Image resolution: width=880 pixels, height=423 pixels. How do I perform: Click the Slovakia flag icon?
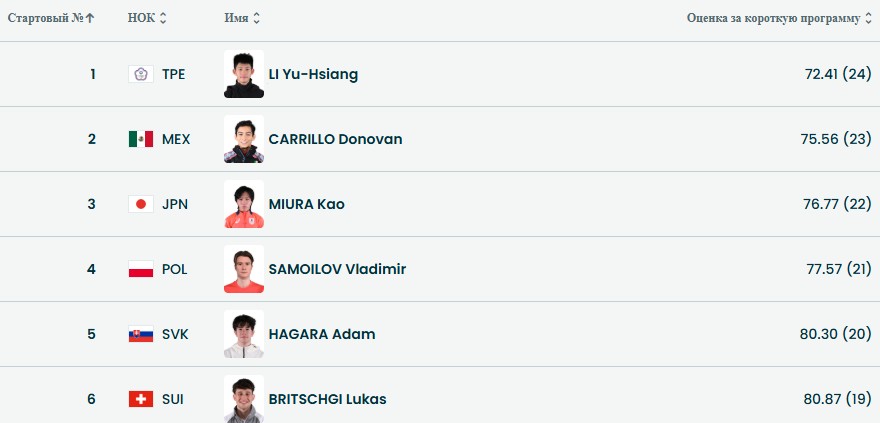[x=141, y=334]
